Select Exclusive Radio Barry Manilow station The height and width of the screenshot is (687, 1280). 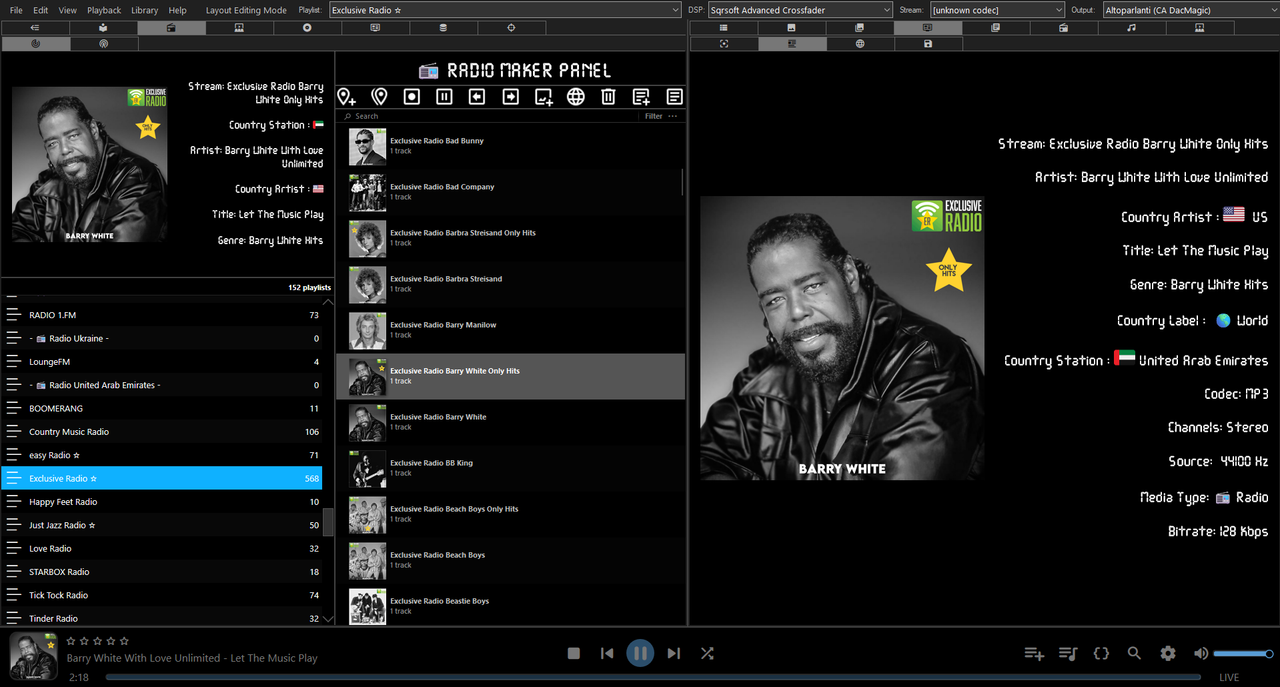click(510, 330)
